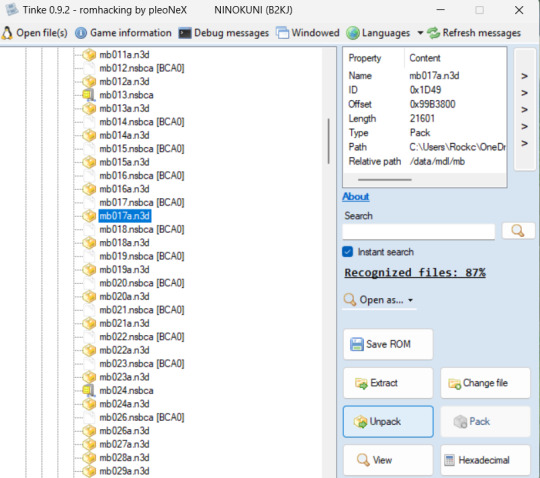Click the ID value 0x1D49
The height and width of the screenshot is (478, 540).
(425, 90)
